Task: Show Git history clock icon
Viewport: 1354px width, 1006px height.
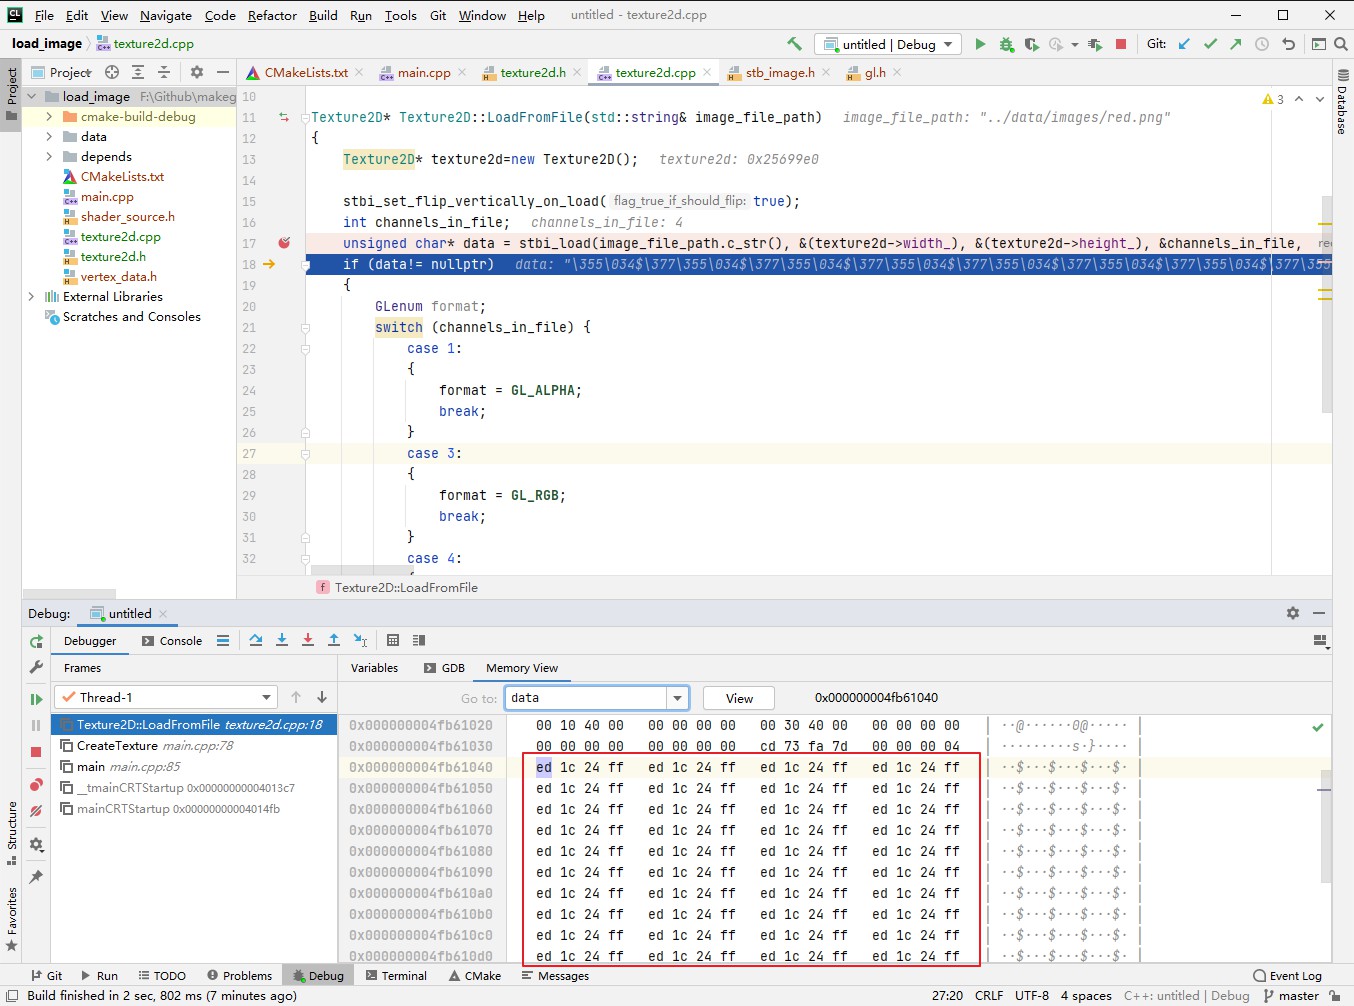Action: pyautogui.click(x=1262, y=44)
